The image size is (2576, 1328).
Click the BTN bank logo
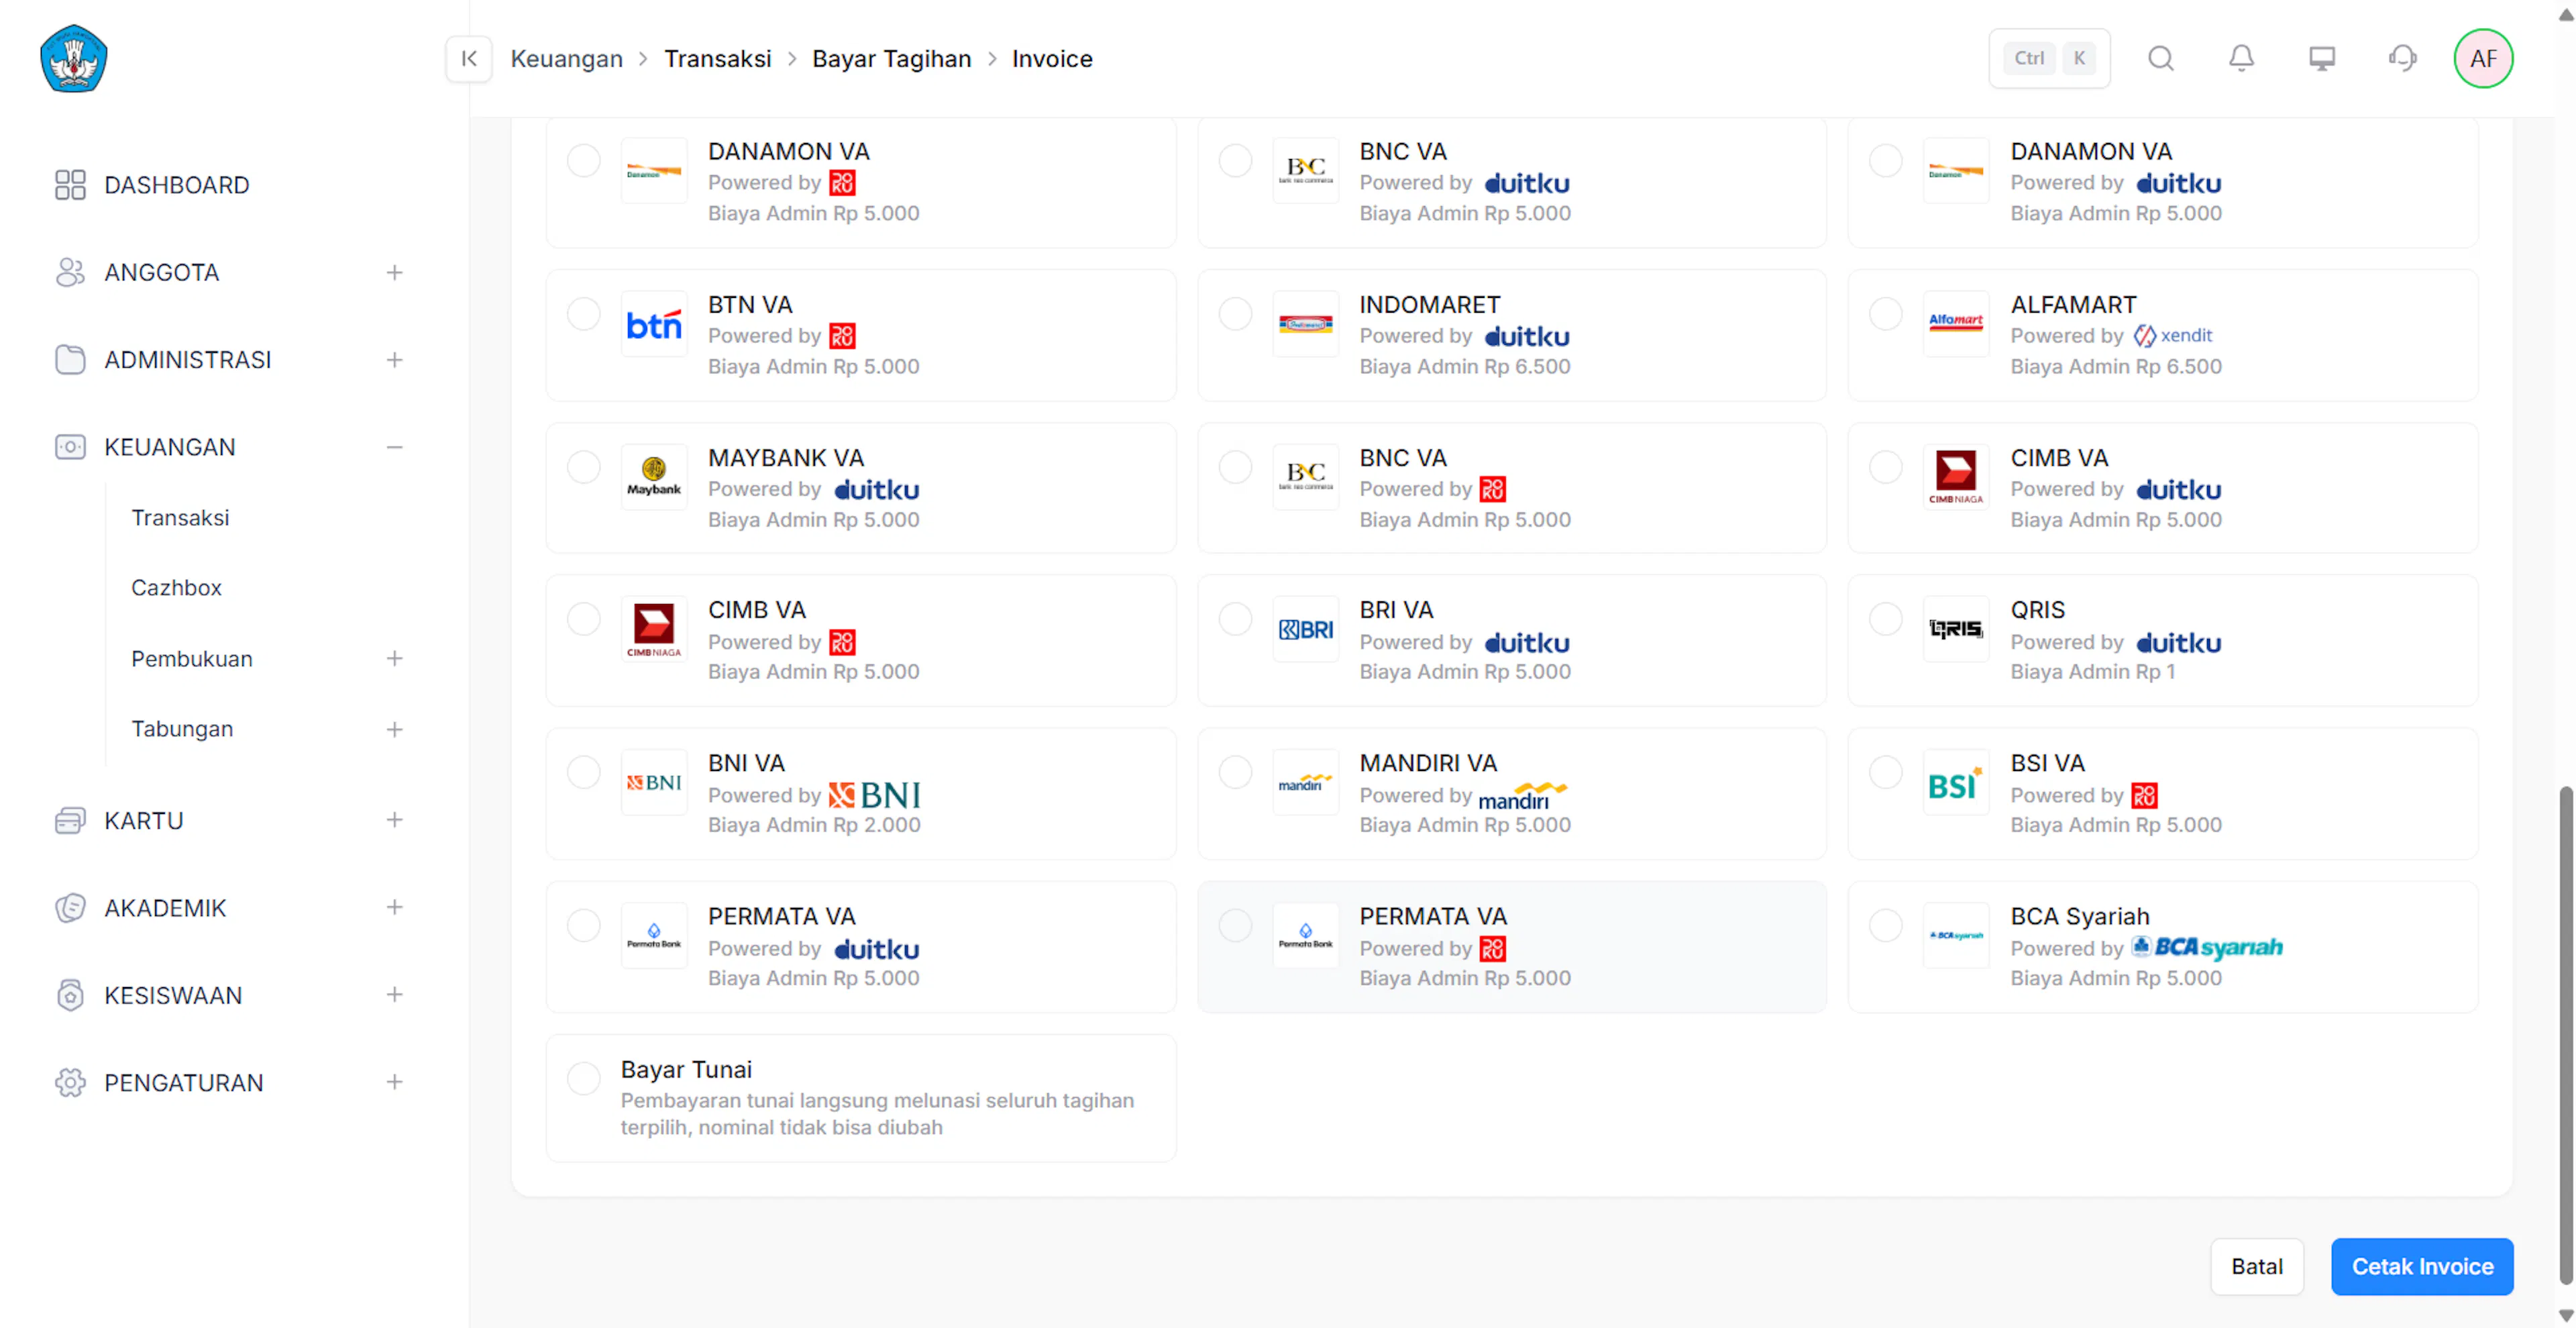click(654, 324)
